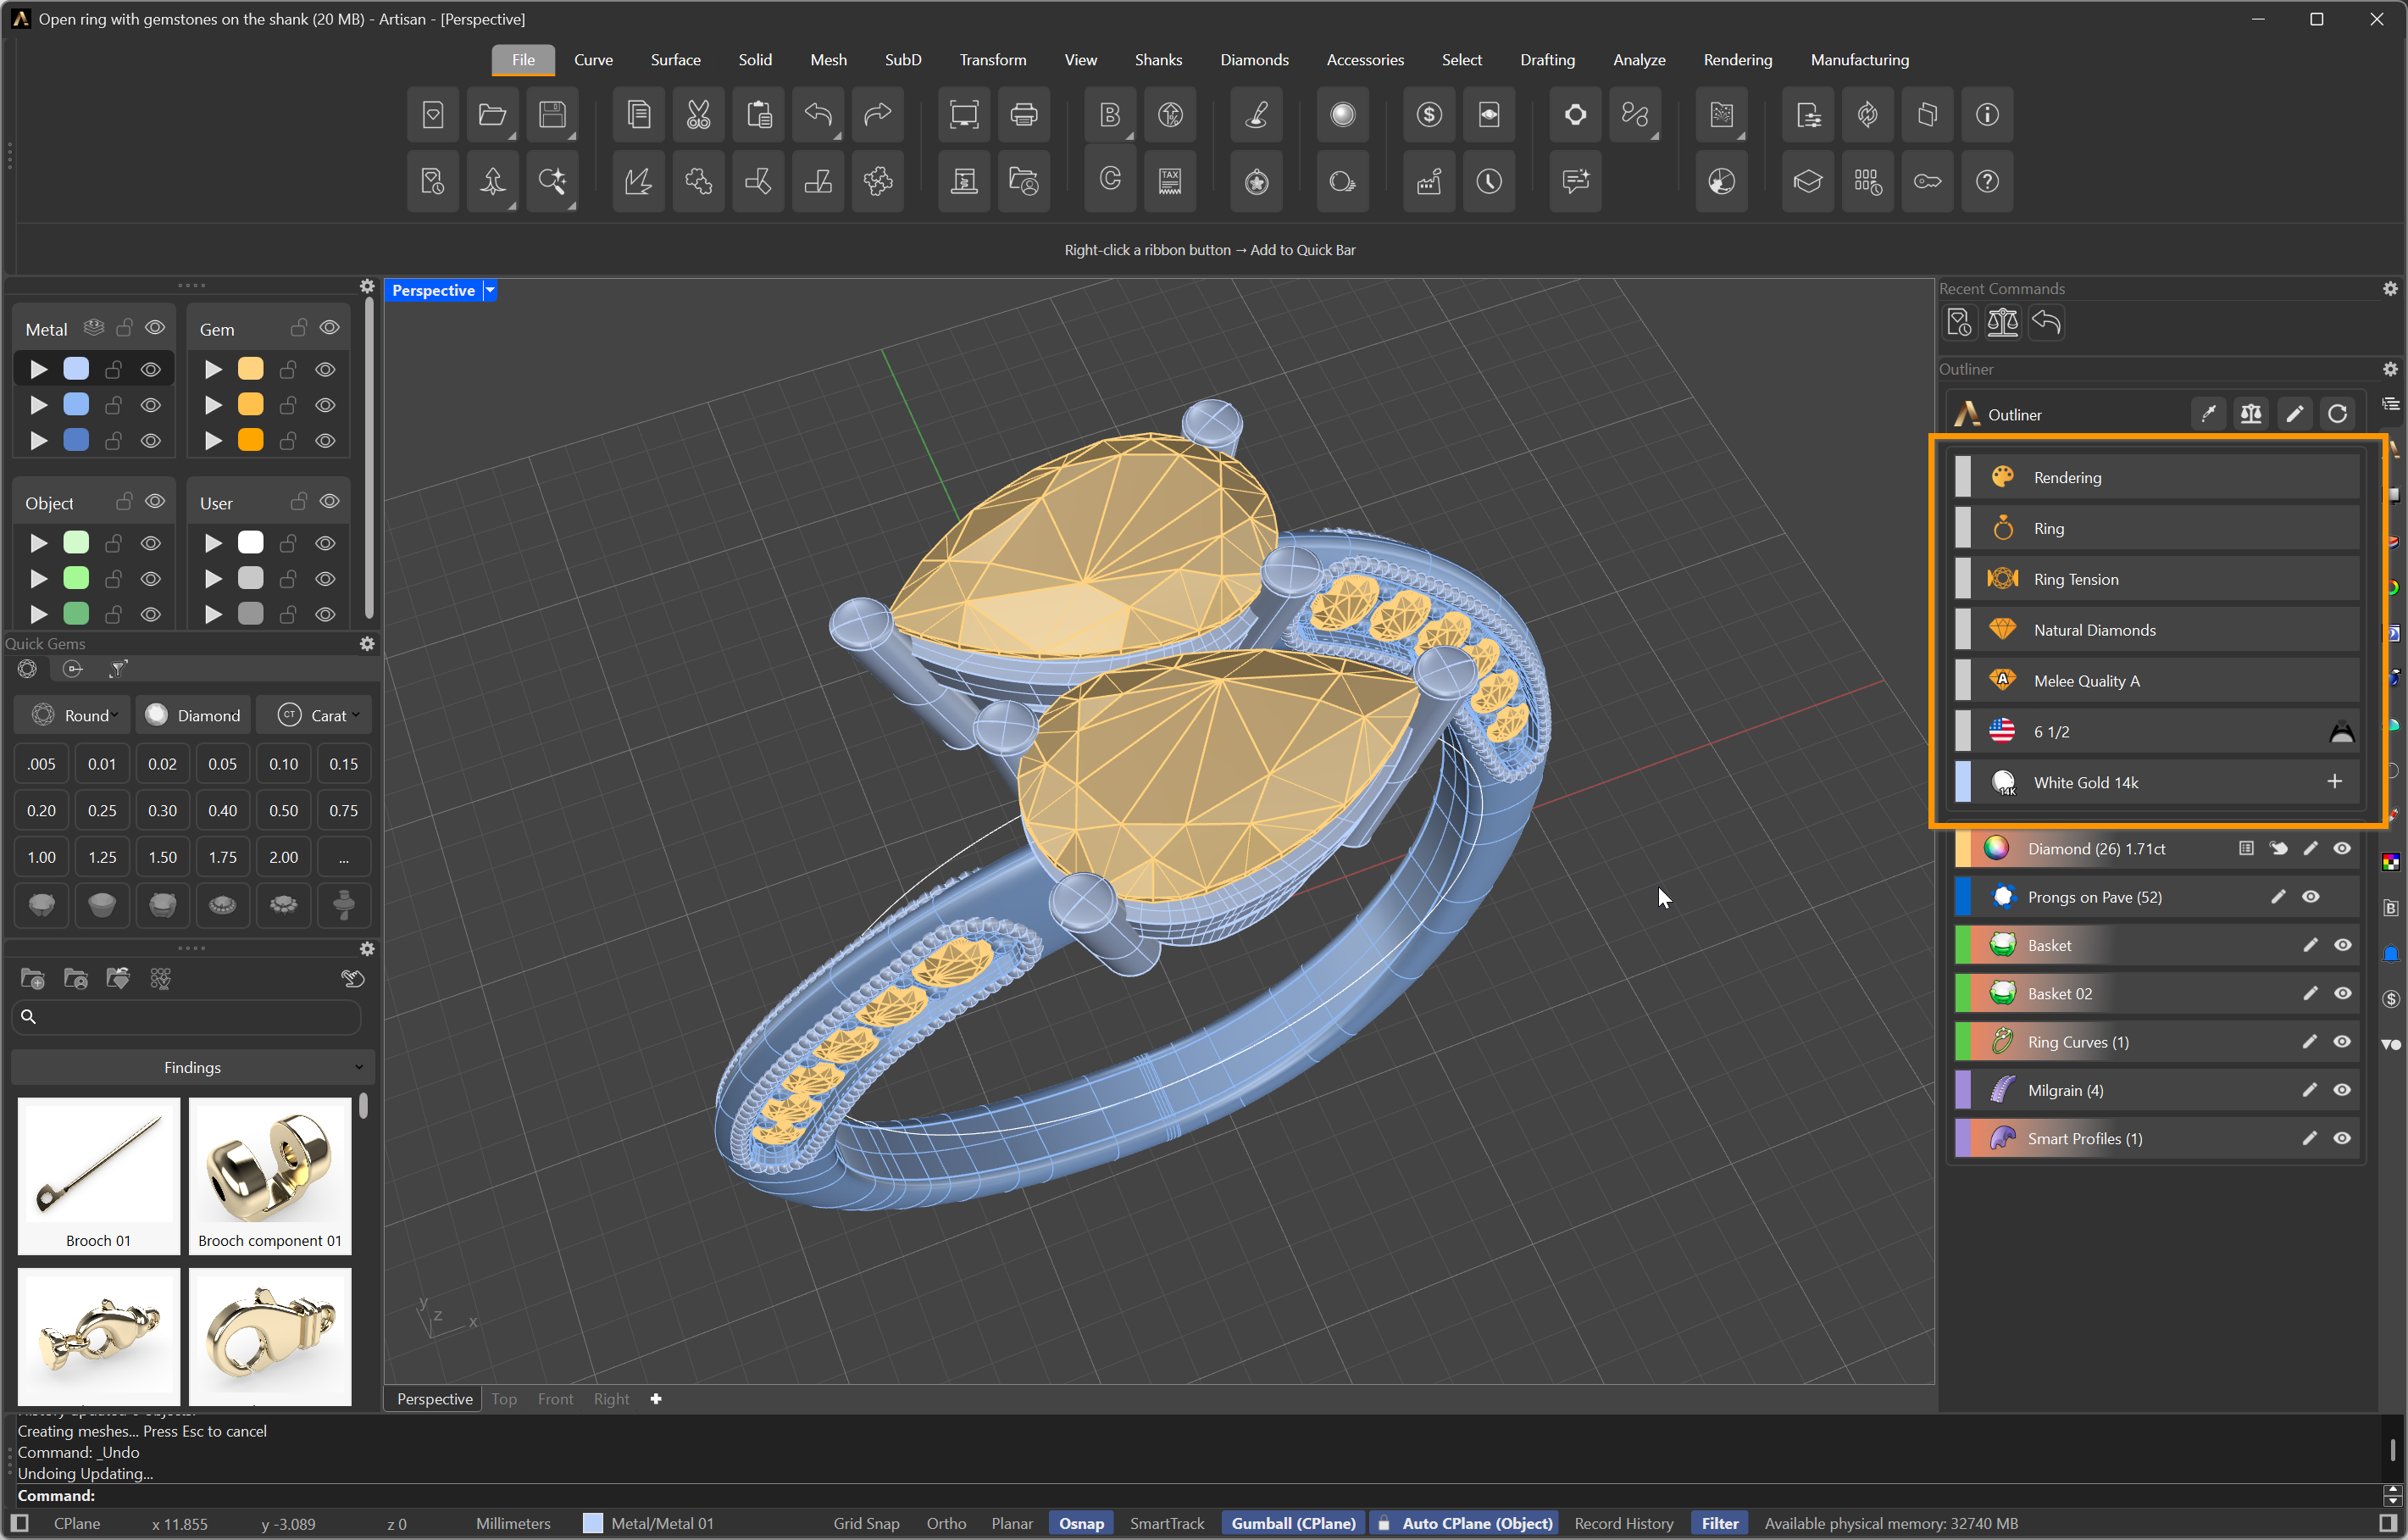Open a file with the folder icon
This screenshot has height=1540, width=2408.
pyautogui.click(x=492, y=115)
